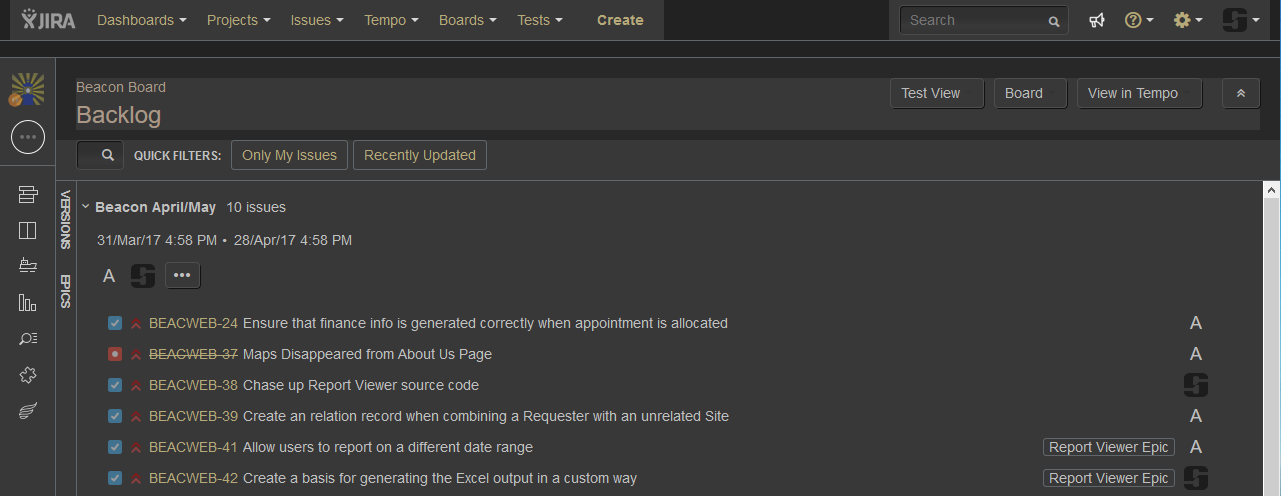Image resolution: width=1281 pixels, height=496 pixels.
Task: Open the Backlog icon in the sidebar
Action: [27, 194]
